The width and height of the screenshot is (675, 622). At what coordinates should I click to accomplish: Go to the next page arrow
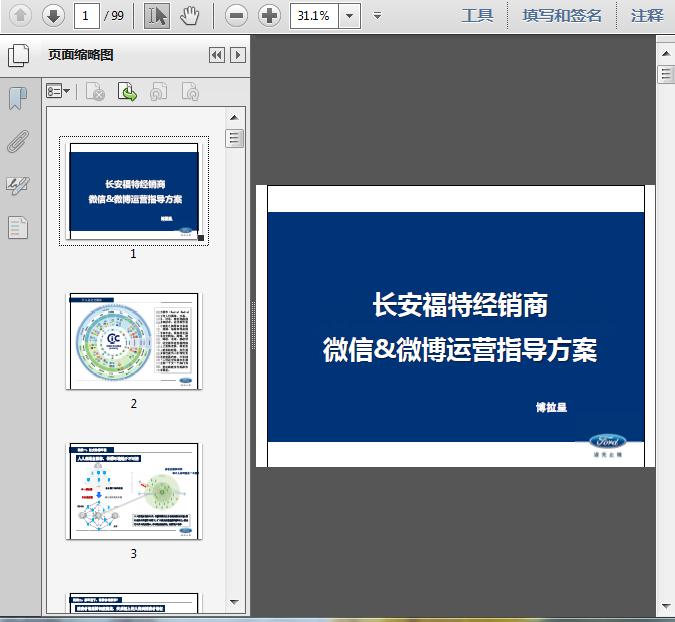pyautogui.click(x=53, y=16)
